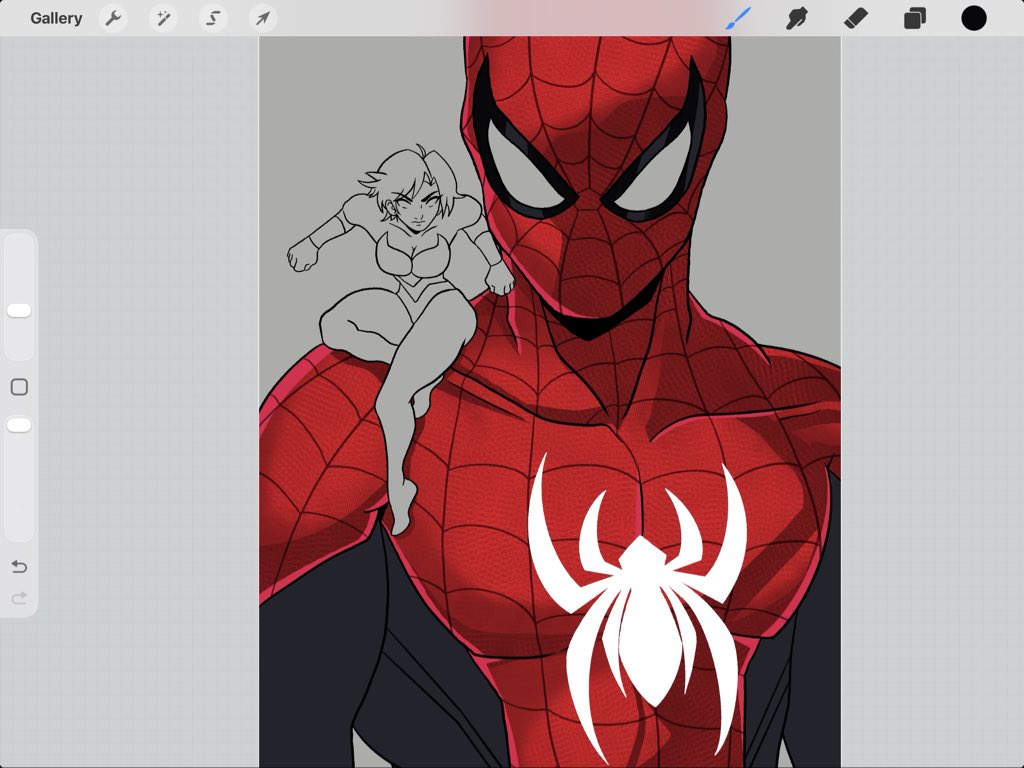Open the Actions wrench menu
This screenshot has width=1024, height=768.
click(x=114, y=18)
